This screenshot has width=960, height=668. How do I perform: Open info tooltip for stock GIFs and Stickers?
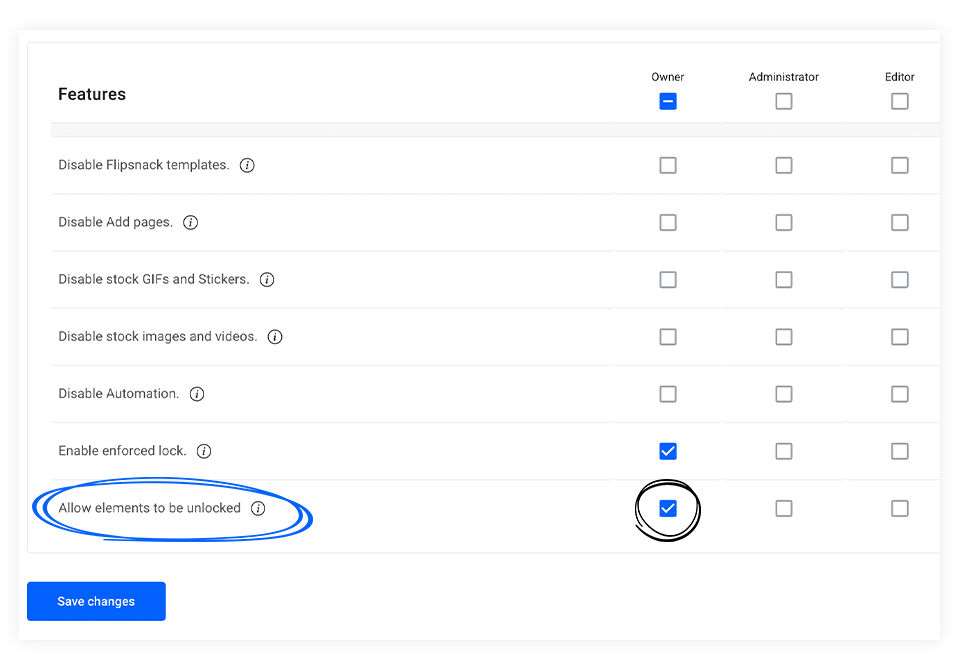click(x=267, y=280)
